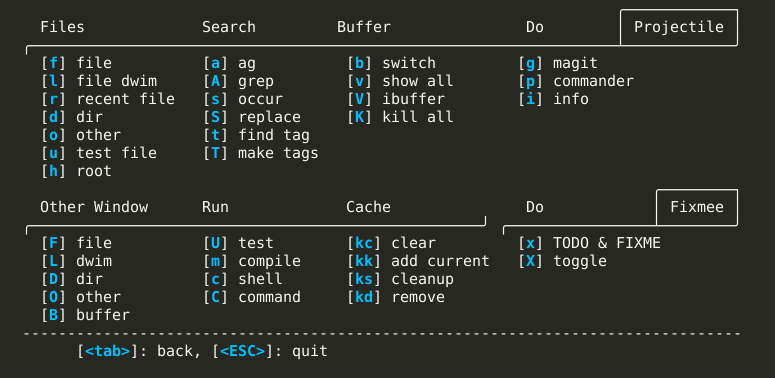
Task: Quit using the [<ESC>] quit hint
Action: (270, 351)
